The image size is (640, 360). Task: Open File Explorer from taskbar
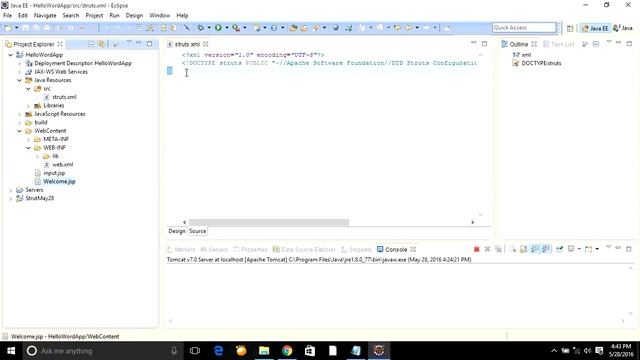[x=264, y=351]
